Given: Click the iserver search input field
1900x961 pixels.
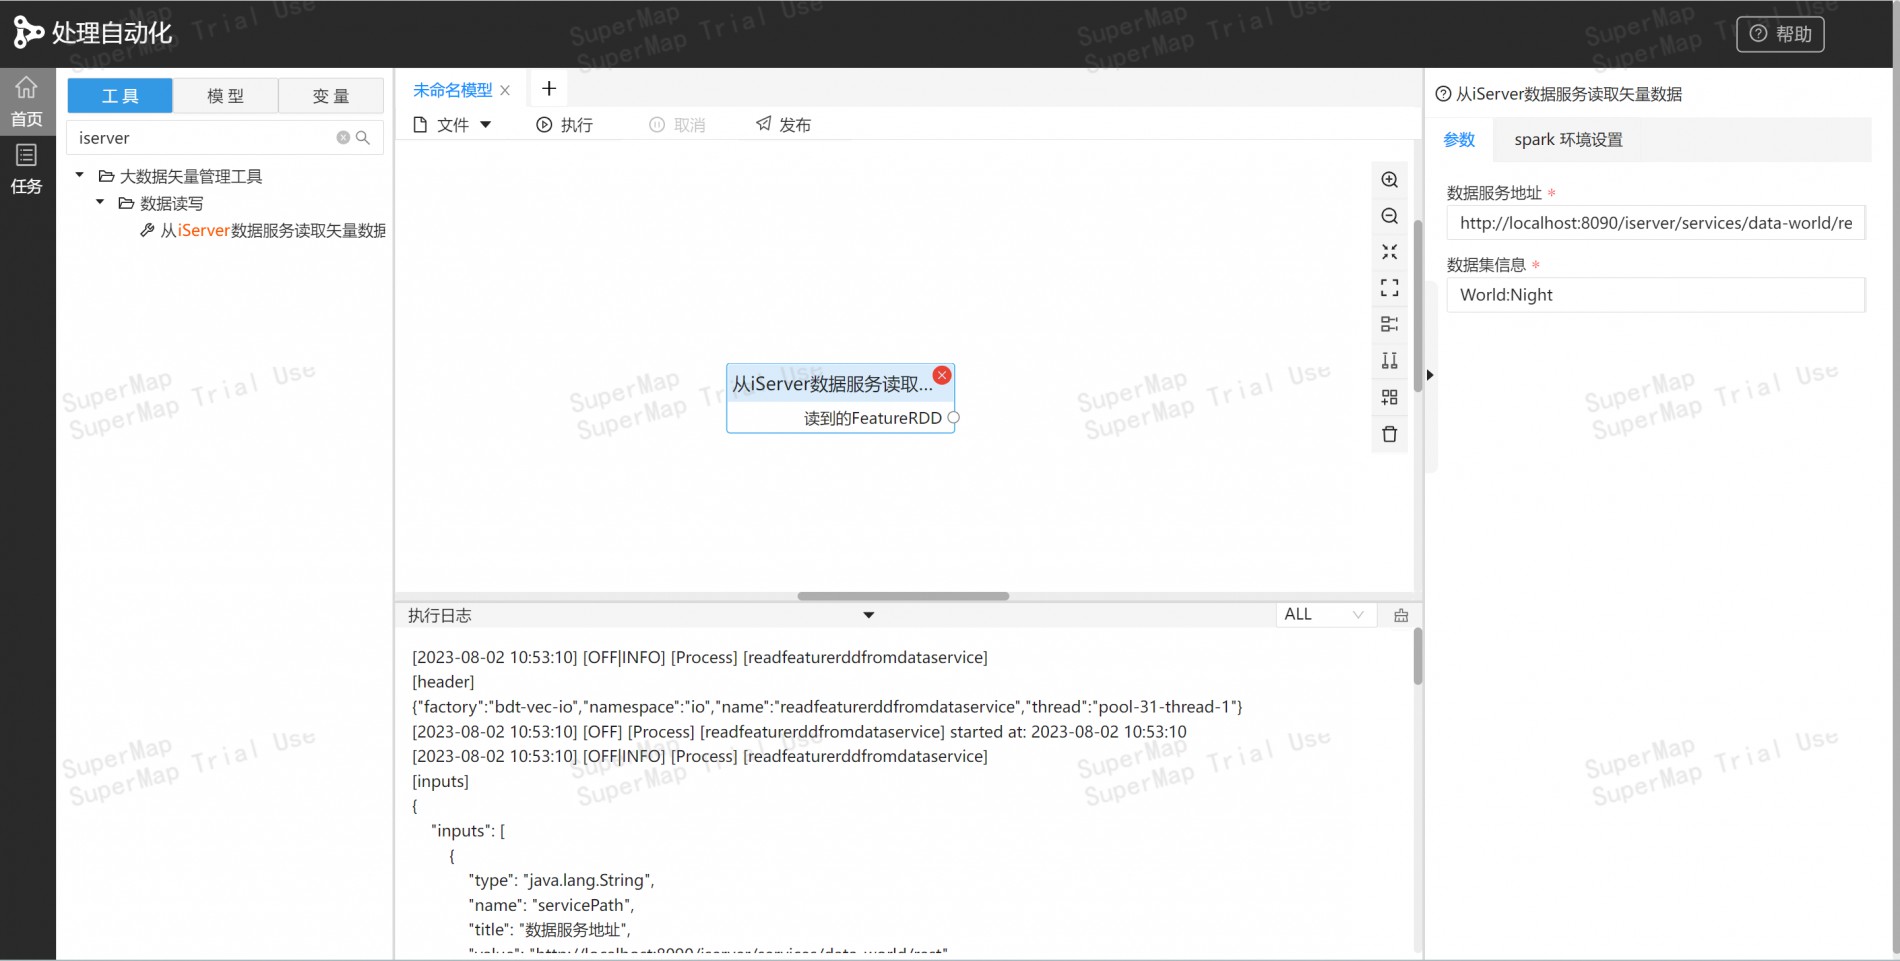Looking at the screenshot, I should click(x=205, y=138).
